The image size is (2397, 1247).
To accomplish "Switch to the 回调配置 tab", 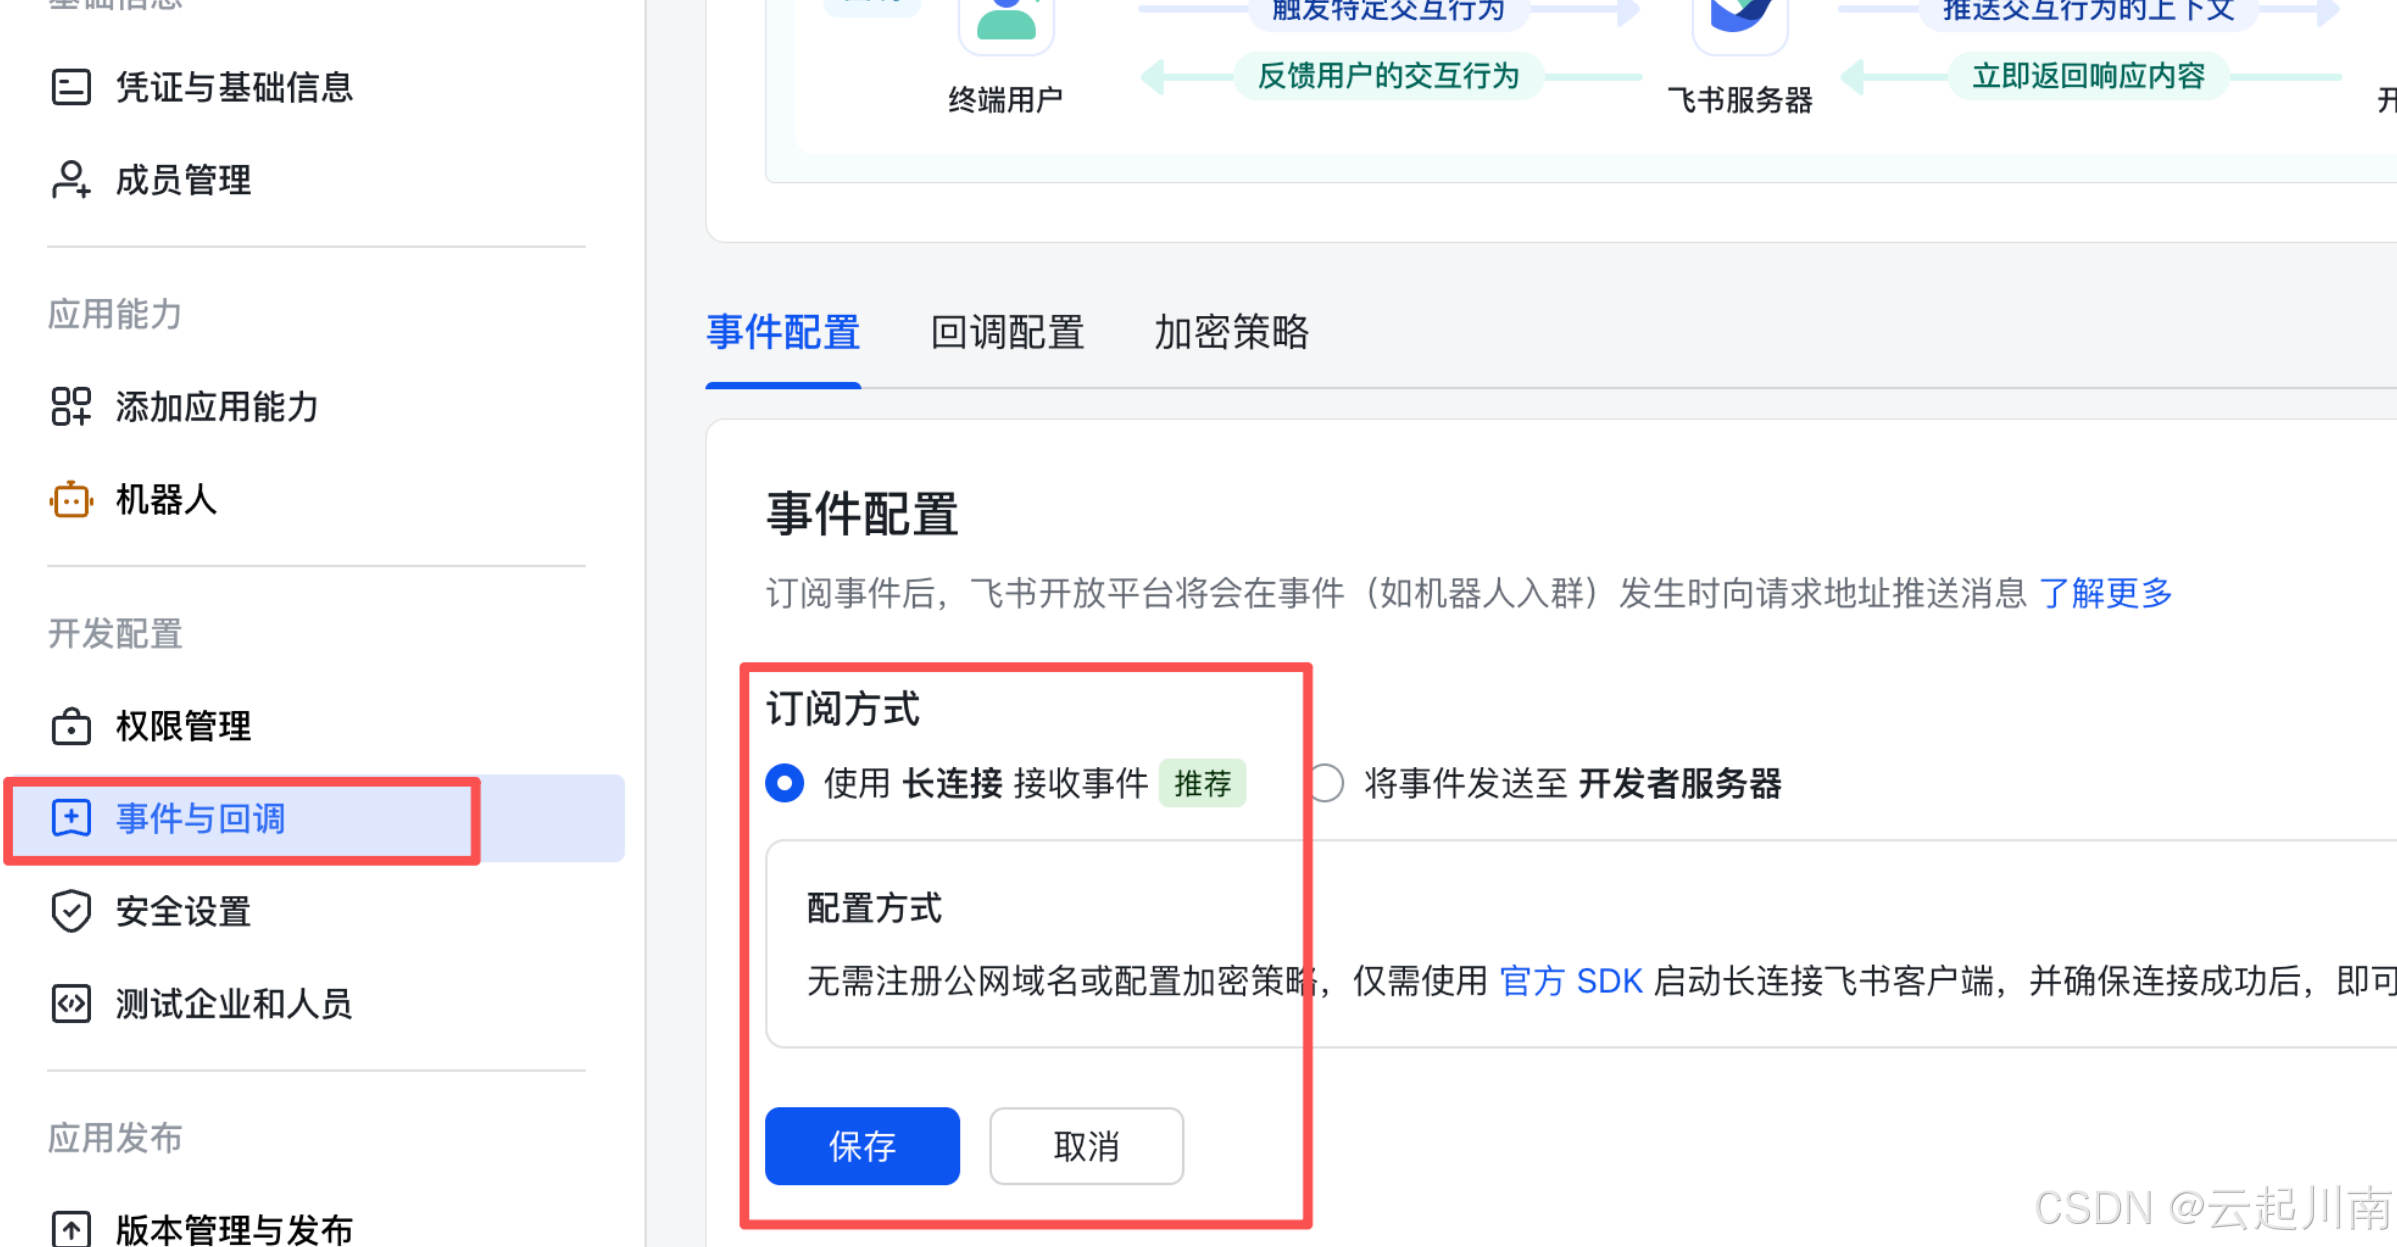I will [x=1006, y=333].
